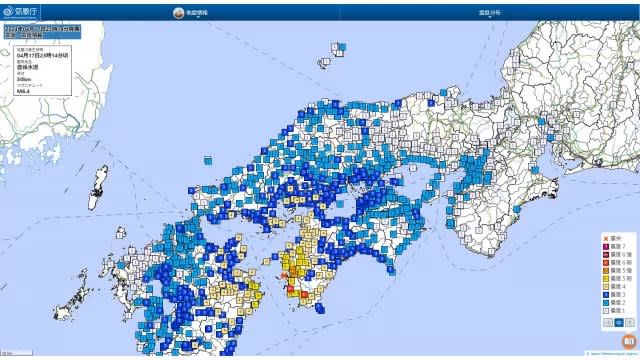Select the highlighted medium icon size button
640x360 pixels.
619,322
